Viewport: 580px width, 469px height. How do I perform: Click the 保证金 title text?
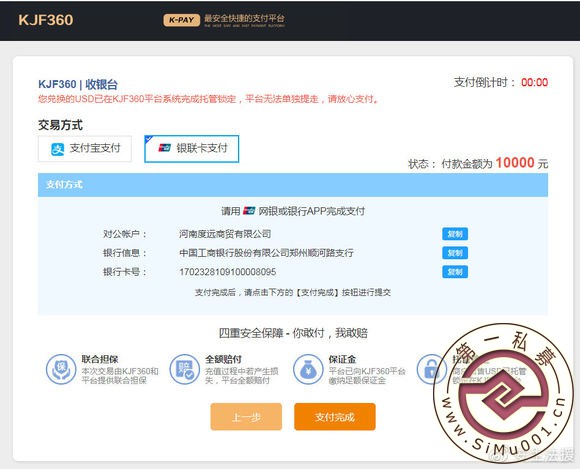(342, 359)
